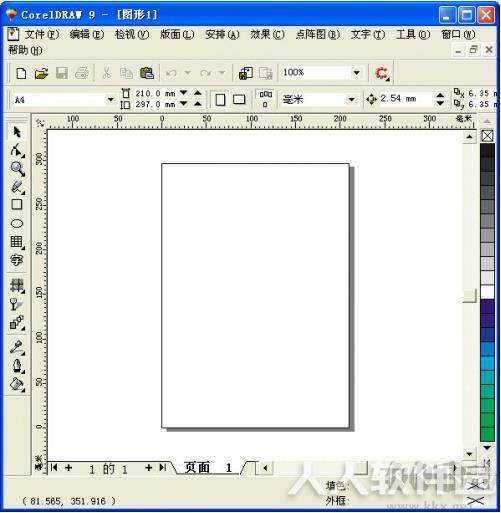Select the Fill bucket tool
The height and width of the screenshot is (513, 501).
(x=17, y=384)
